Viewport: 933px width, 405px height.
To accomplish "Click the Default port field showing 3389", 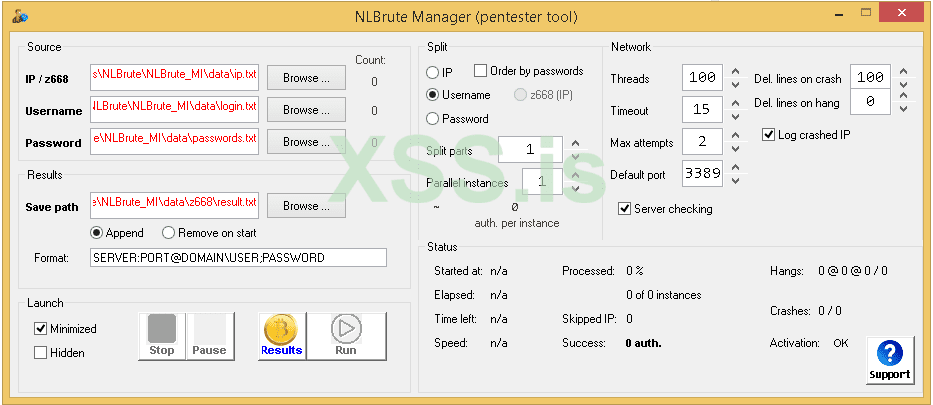I will point(702,174).
